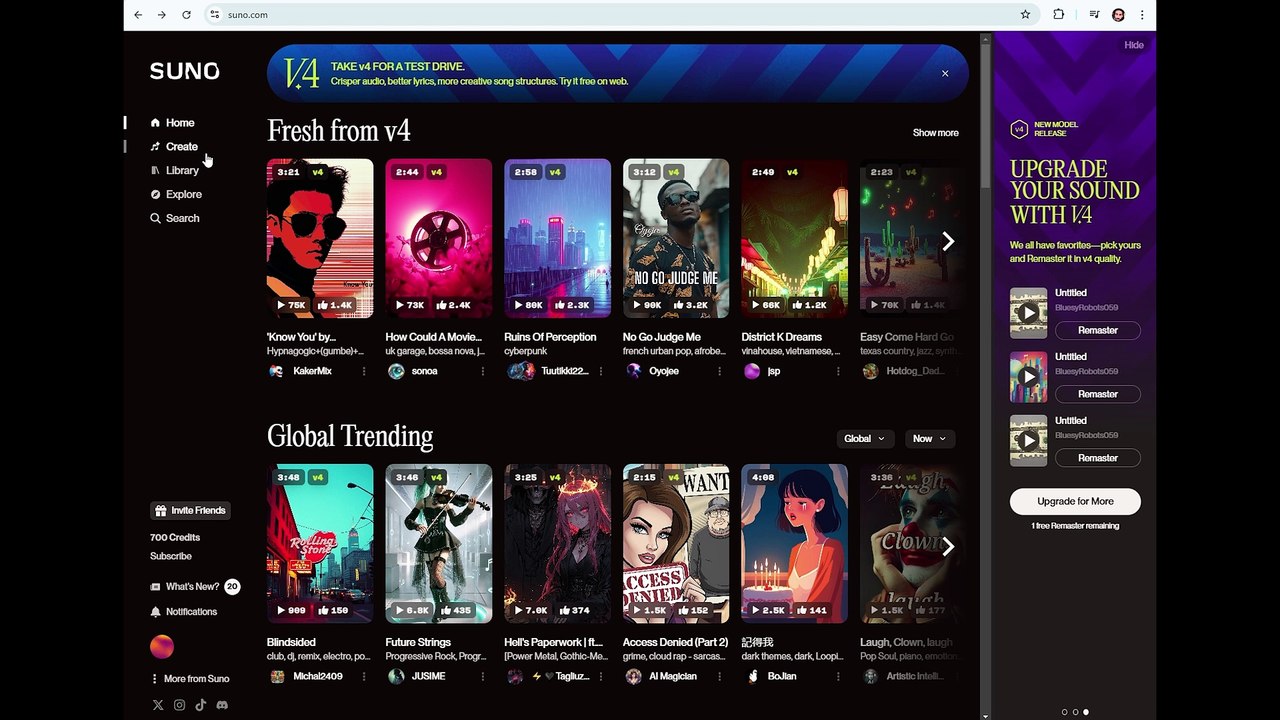This screenshot has width=1280, height=720.
Task: Click the How Could A Movie... song title
Action: pyautogui.click(x=433, y=337)
